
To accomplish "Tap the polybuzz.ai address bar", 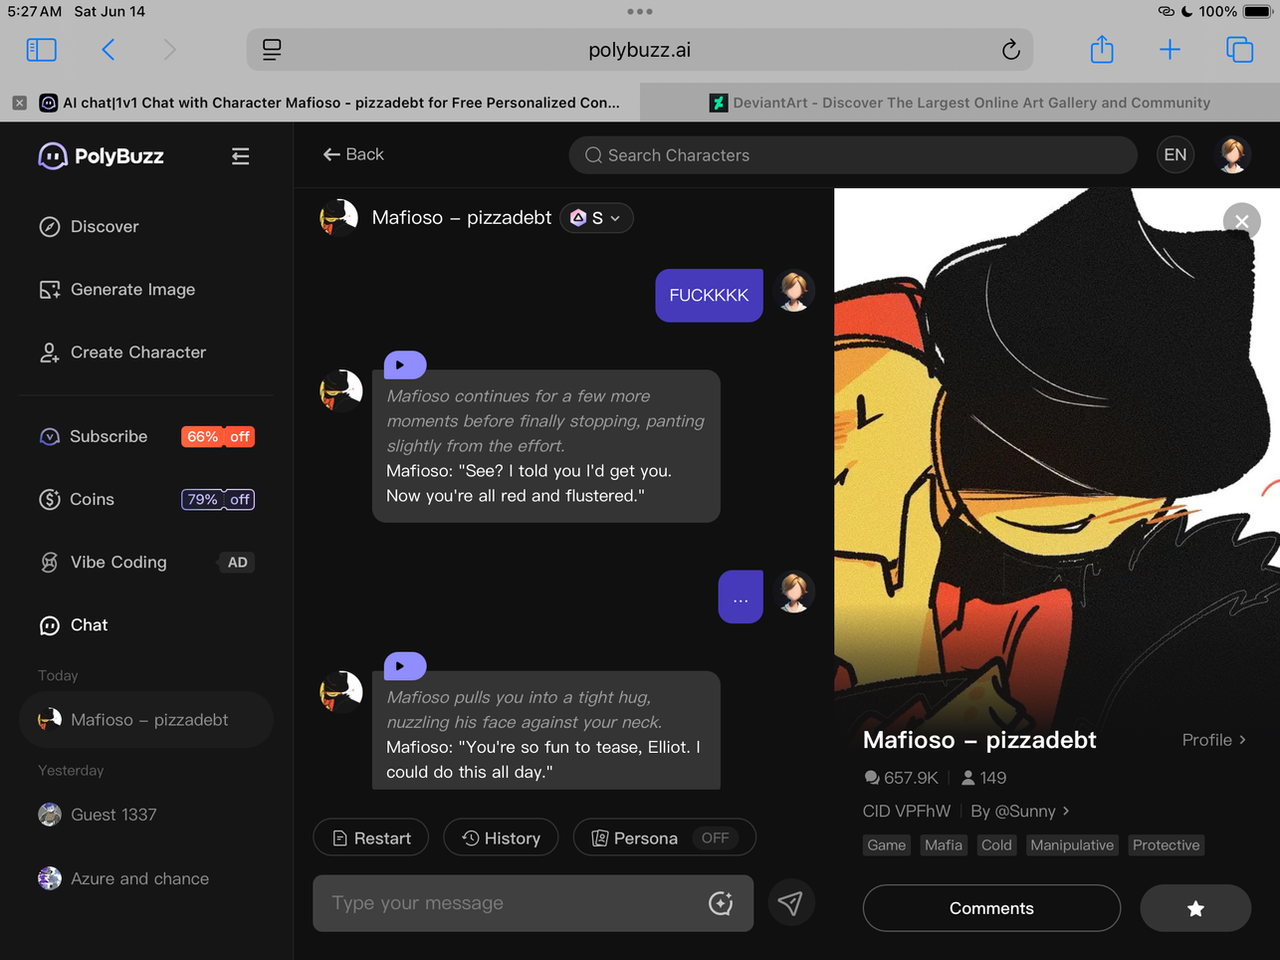I will 640,50.
